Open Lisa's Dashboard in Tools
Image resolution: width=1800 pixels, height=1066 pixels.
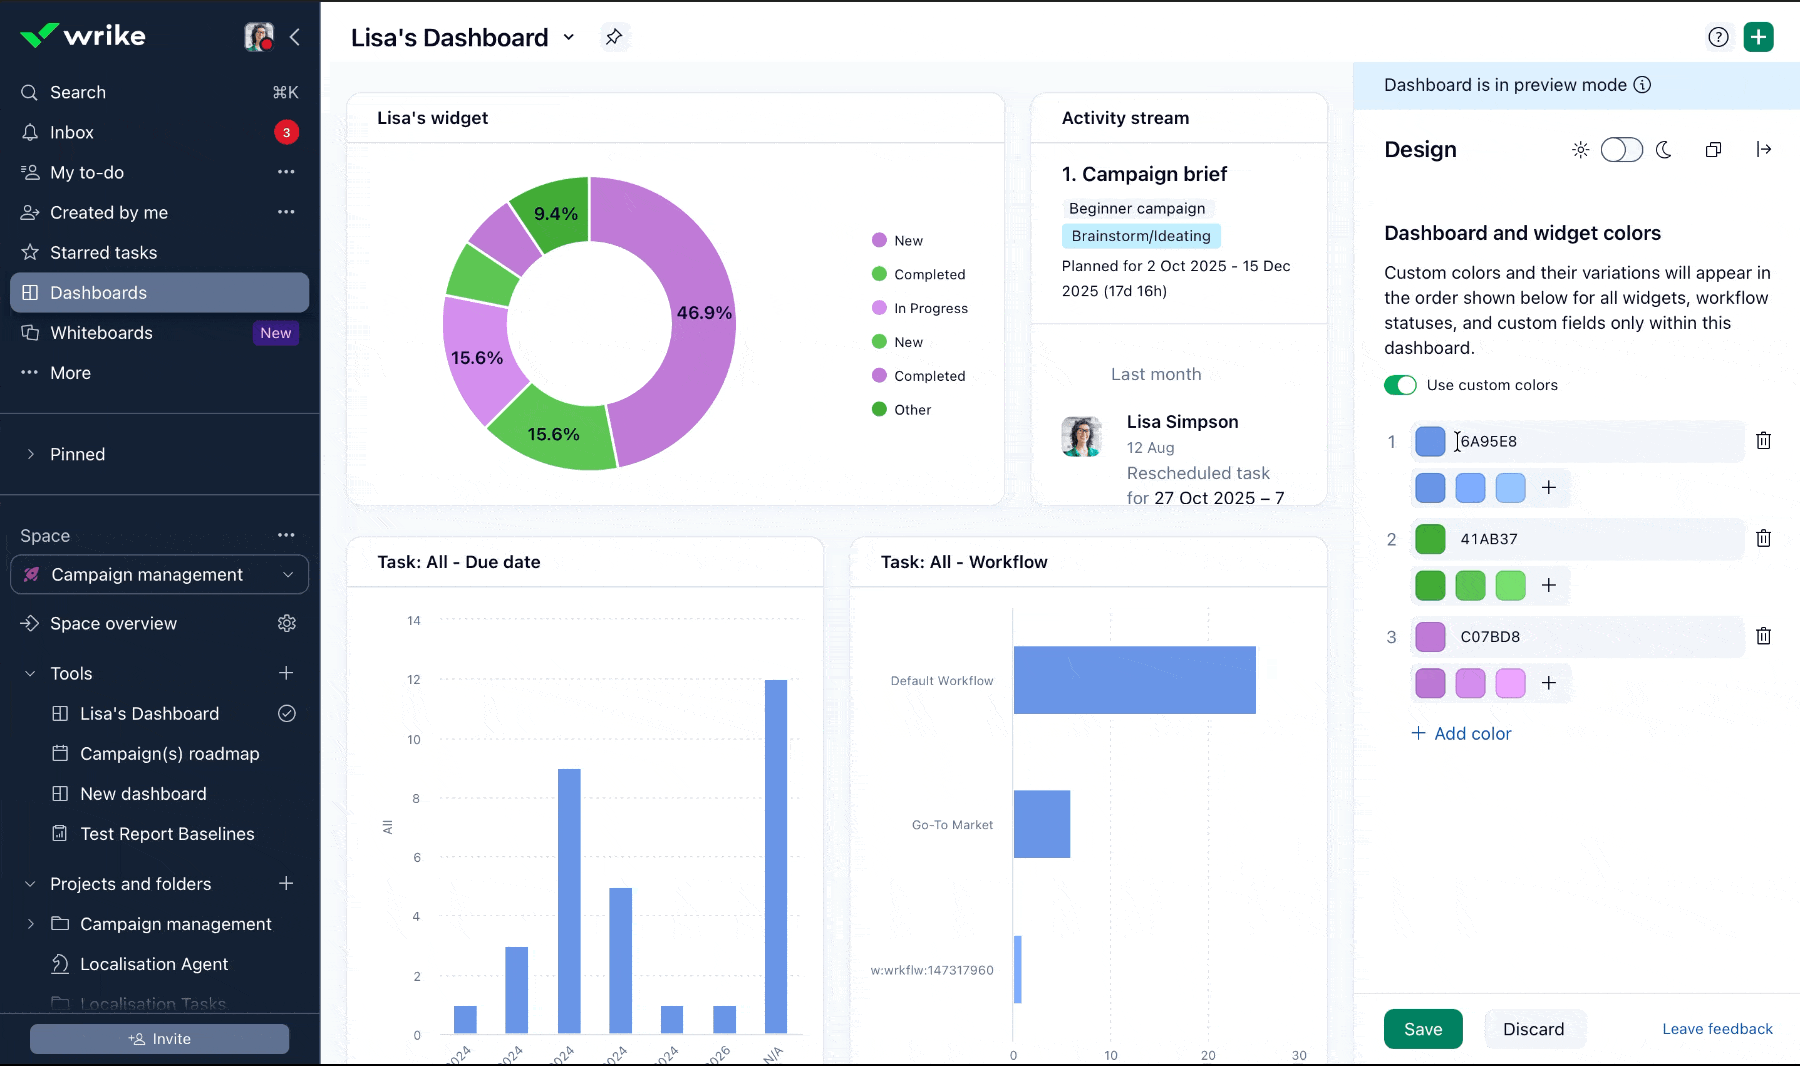tap(149, 713)
